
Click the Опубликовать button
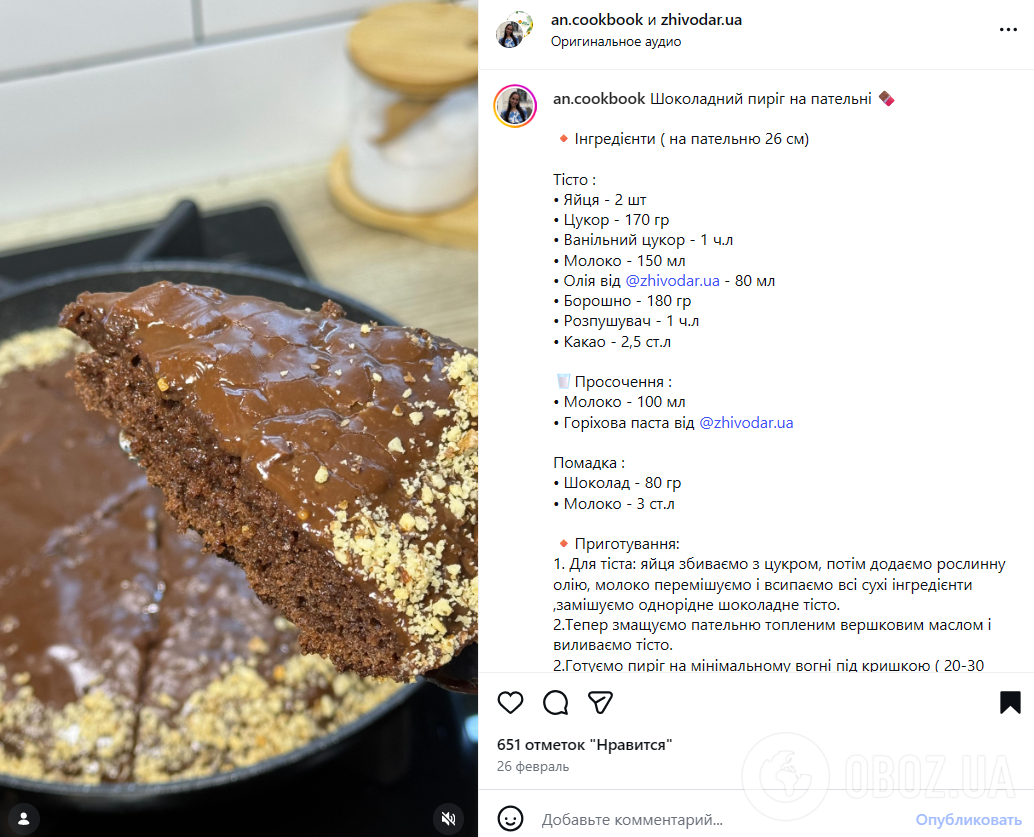968,820
